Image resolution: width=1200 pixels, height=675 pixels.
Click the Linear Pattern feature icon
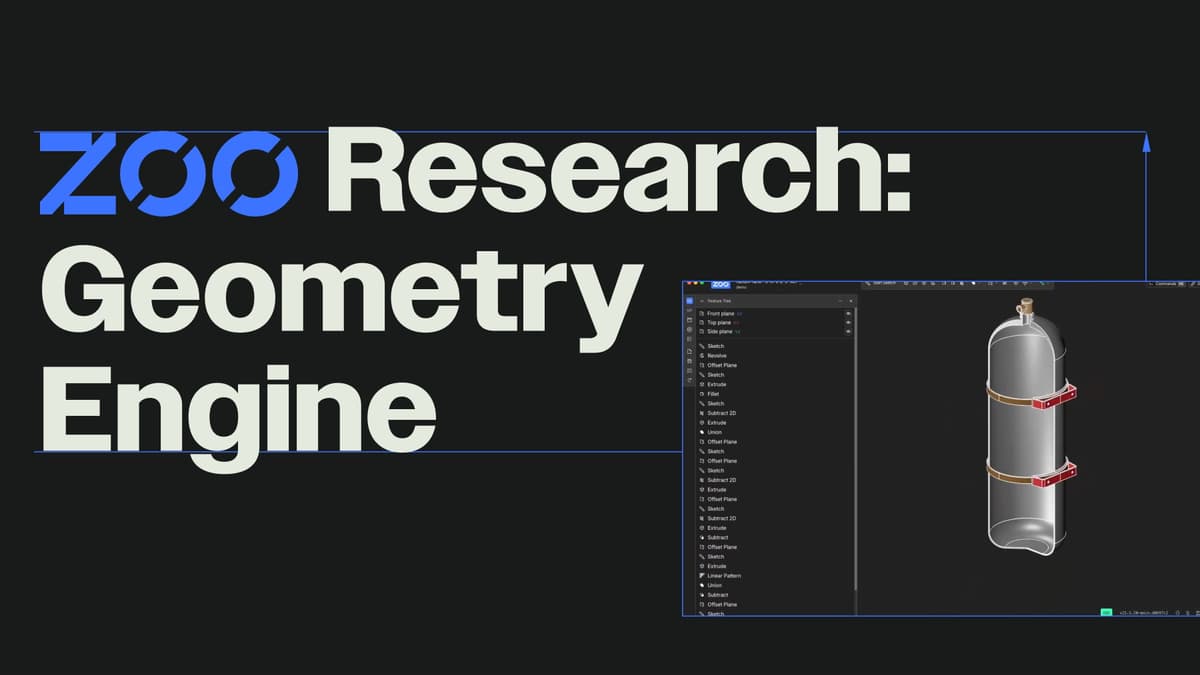click(x=702, y=576)
